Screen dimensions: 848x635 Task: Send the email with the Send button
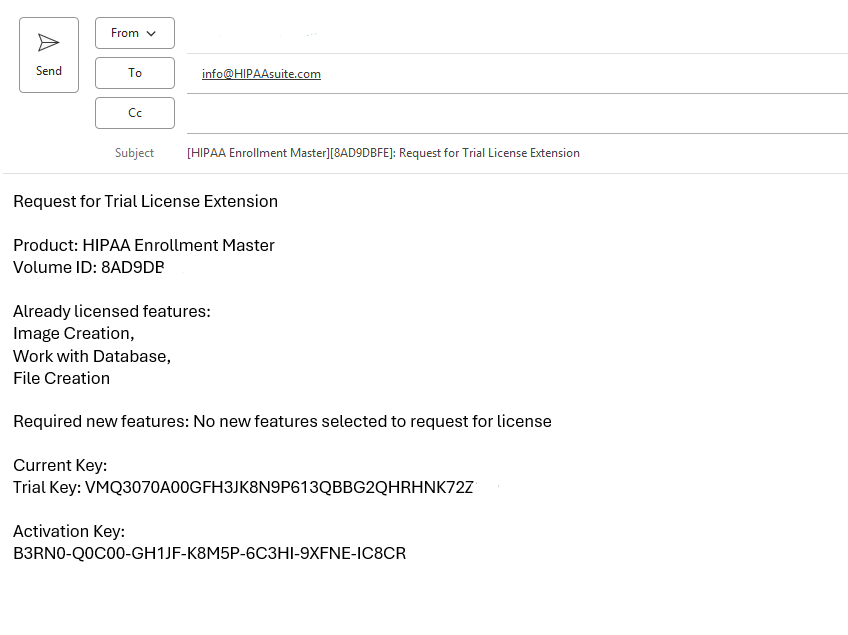pyautogui.click(x=49, y=55)
